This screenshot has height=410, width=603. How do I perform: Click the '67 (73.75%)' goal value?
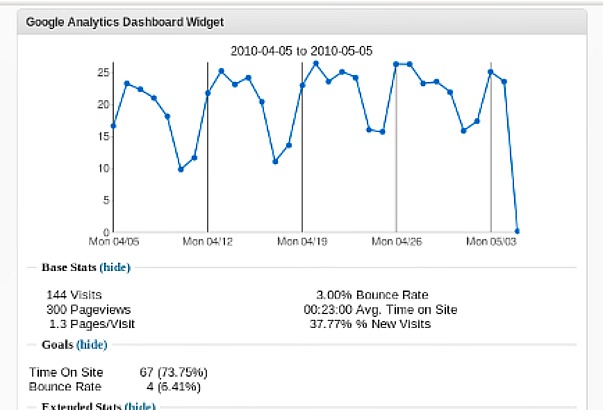click(x=173, y=372)
